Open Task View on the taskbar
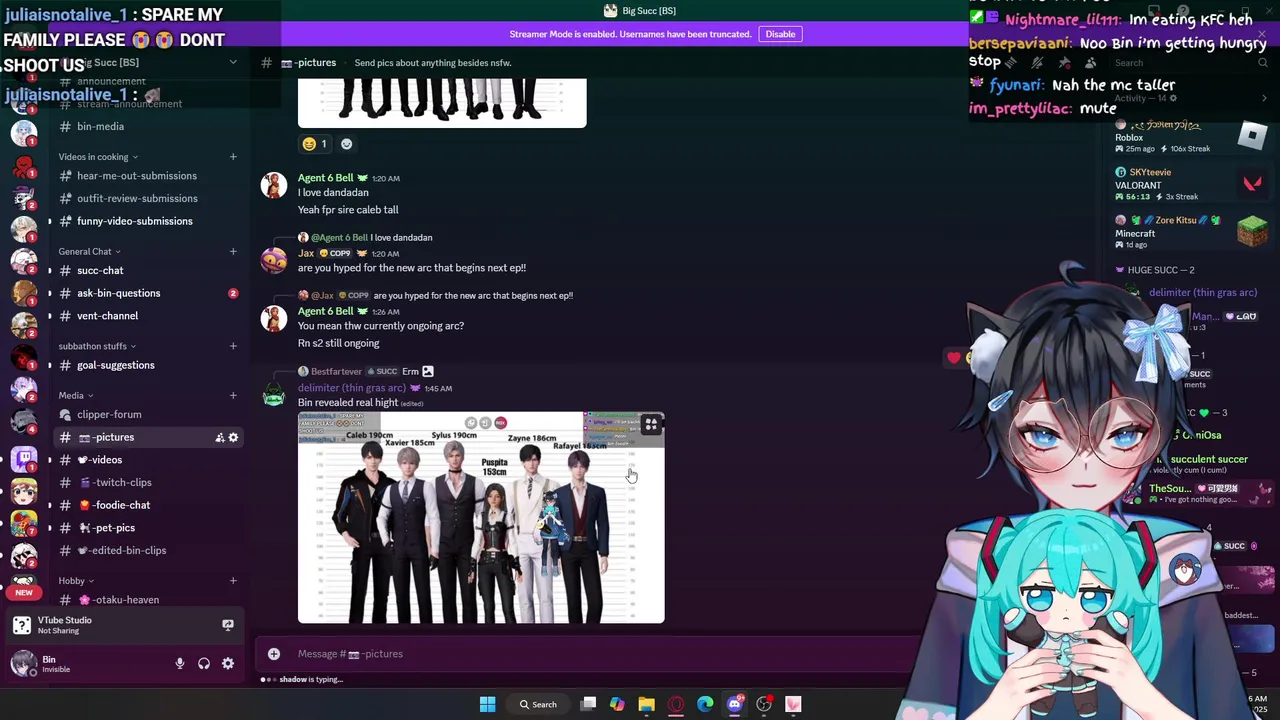Image resolution: width=1280 pixels, height=720 pixels. [588, 704]
